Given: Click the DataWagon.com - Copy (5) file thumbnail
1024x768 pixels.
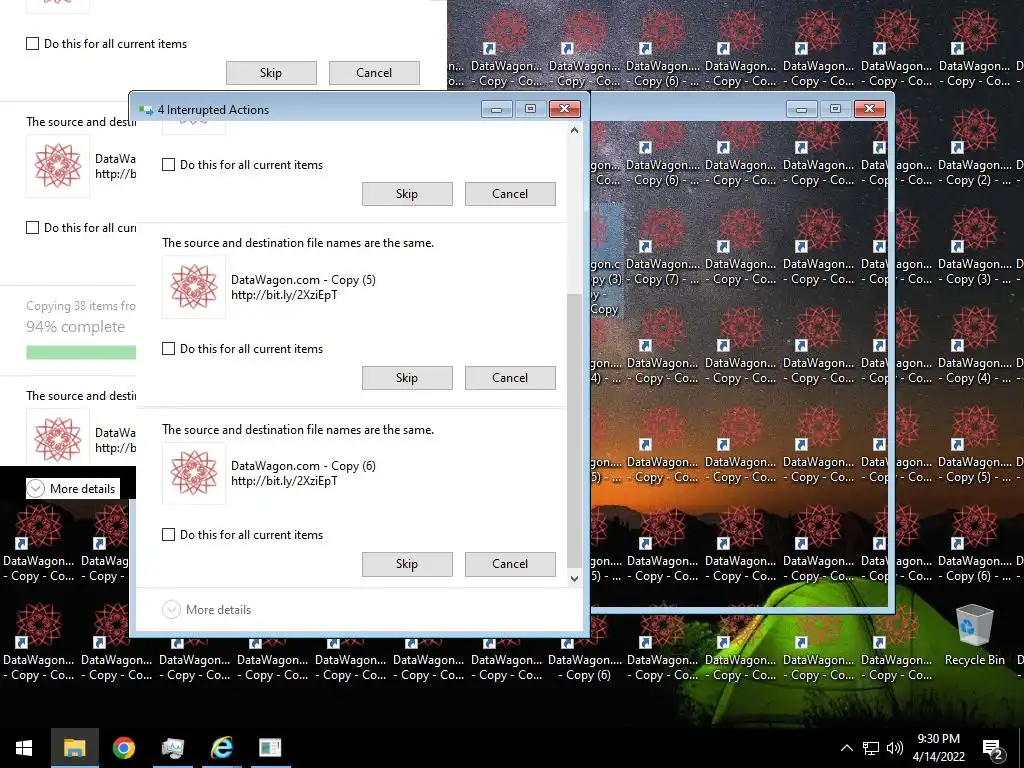Looking at the screenshot, I should click(194, 287).
